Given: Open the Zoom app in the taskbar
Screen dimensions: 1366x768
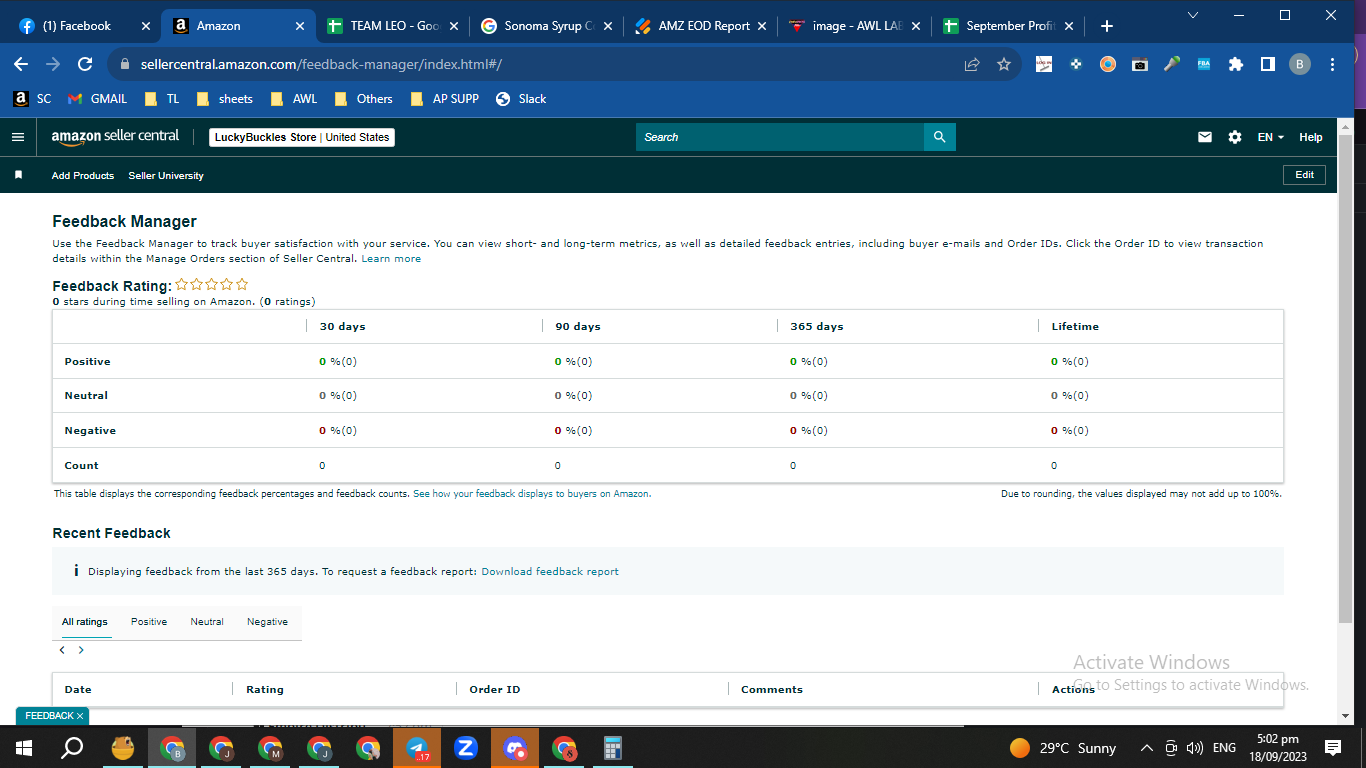Looking at the screenshot, I should click(x=465, y=748).
